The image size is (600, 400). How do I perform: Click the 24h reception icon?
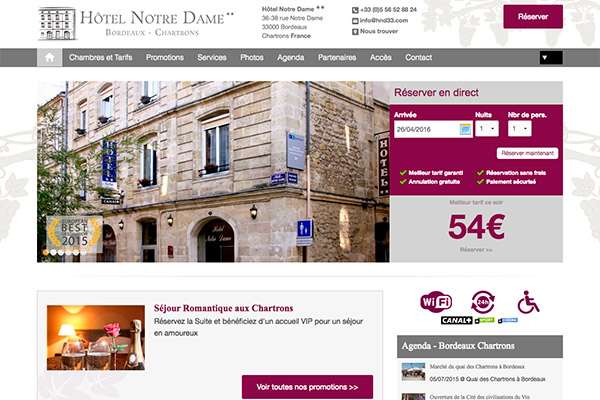483,302
